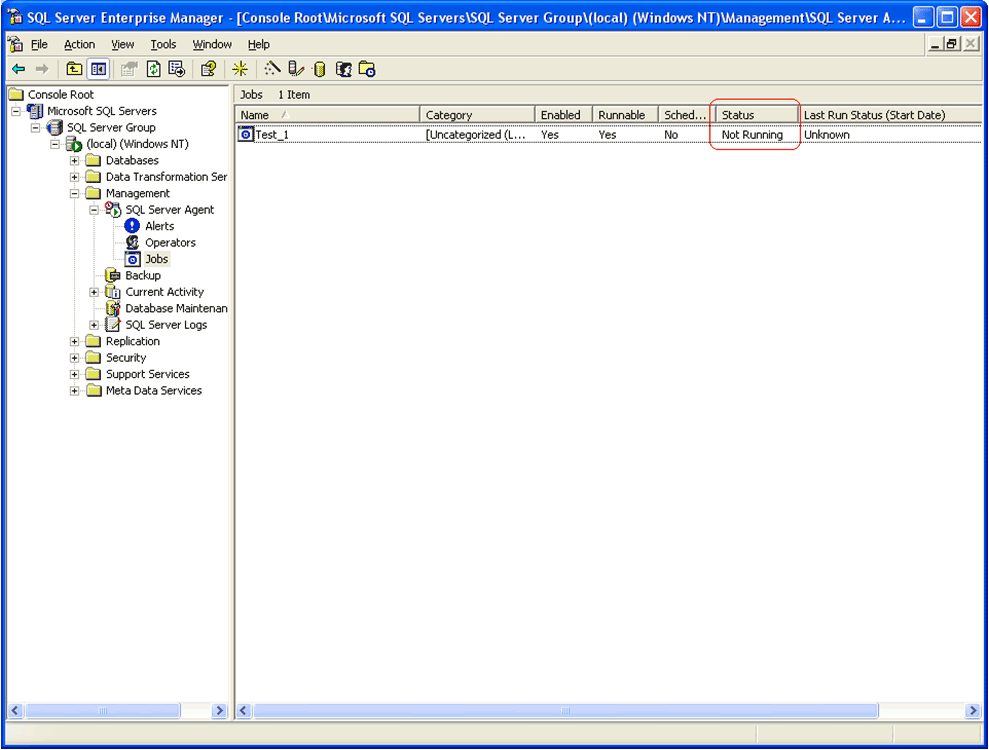This screenshot has width=989, height=750.
Task: Open the Window menu
Action: [212, 44]
